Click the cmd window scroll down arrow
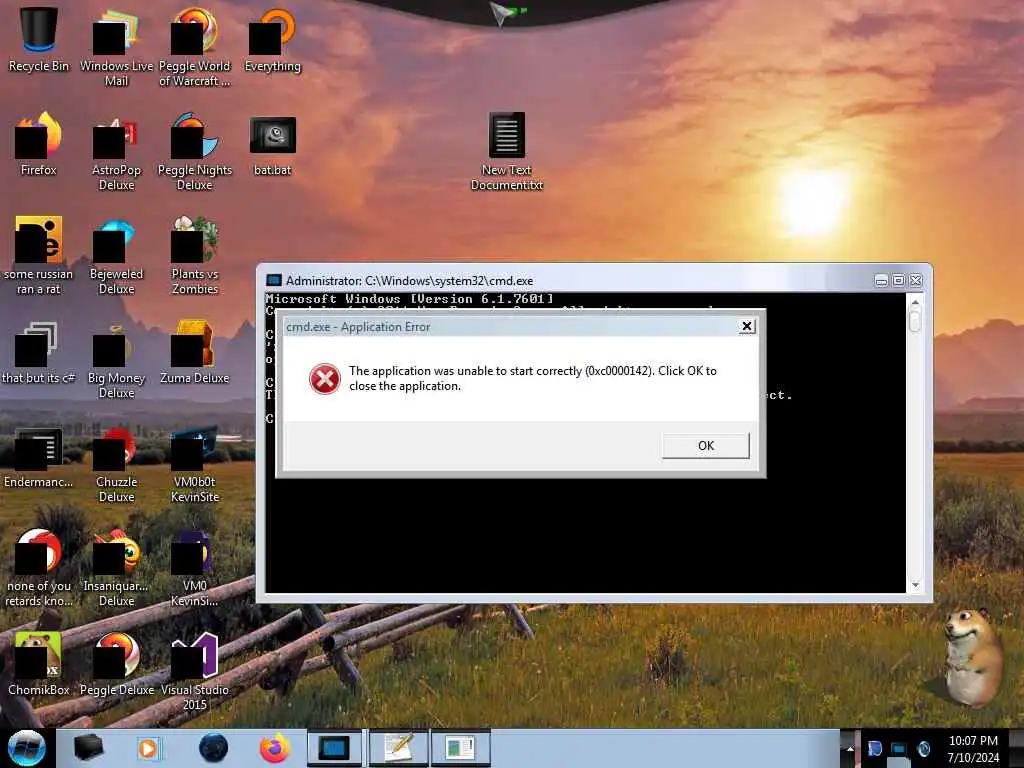The height and width of the screenshot is (768, 1024). tap(915, 584)
